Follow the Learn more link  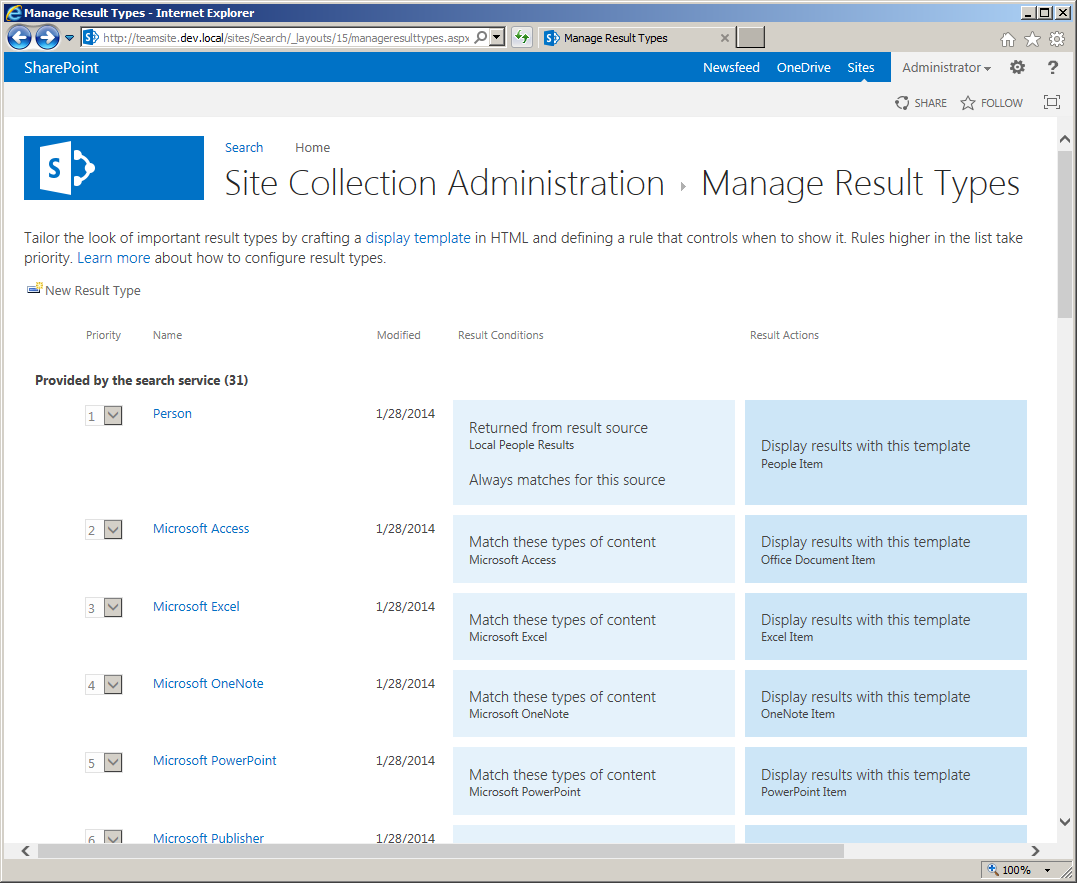113,258
